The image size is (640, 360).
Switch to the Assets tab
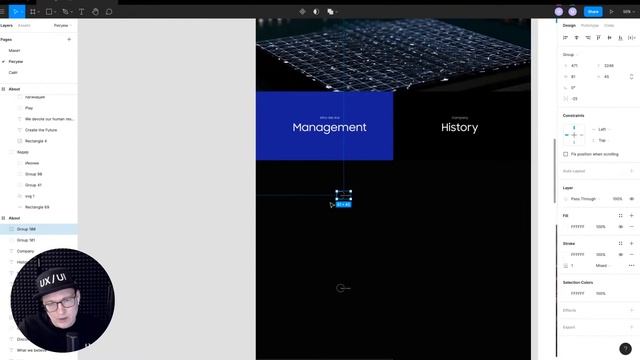[24, 25]
